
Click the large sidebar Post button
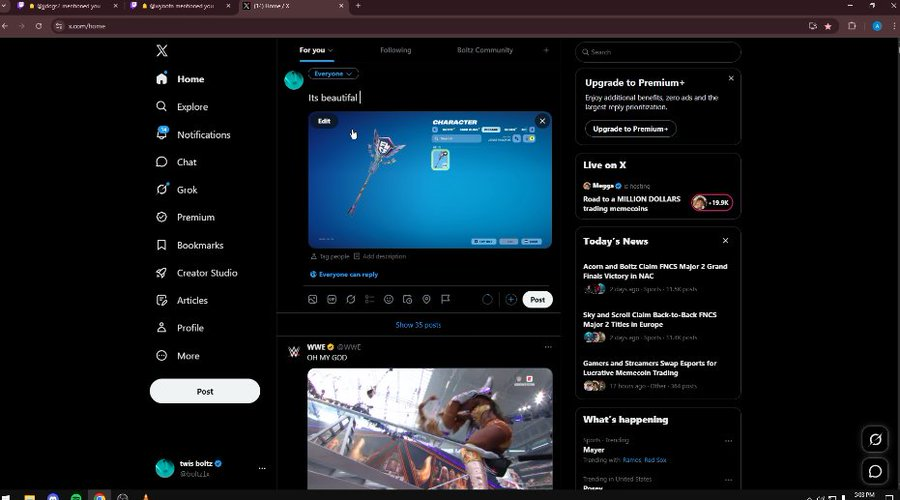pos(205,391)
